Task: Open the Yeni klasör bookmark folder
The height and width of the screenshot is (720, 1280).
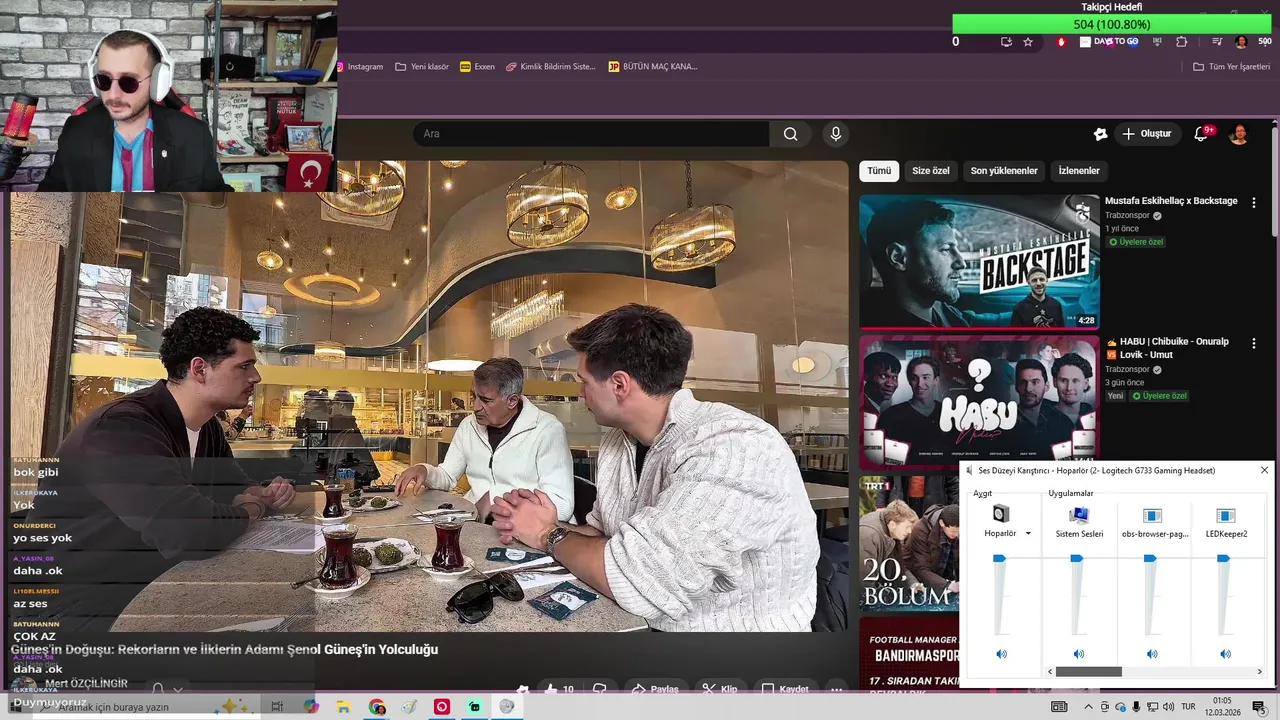Action: 422,67
